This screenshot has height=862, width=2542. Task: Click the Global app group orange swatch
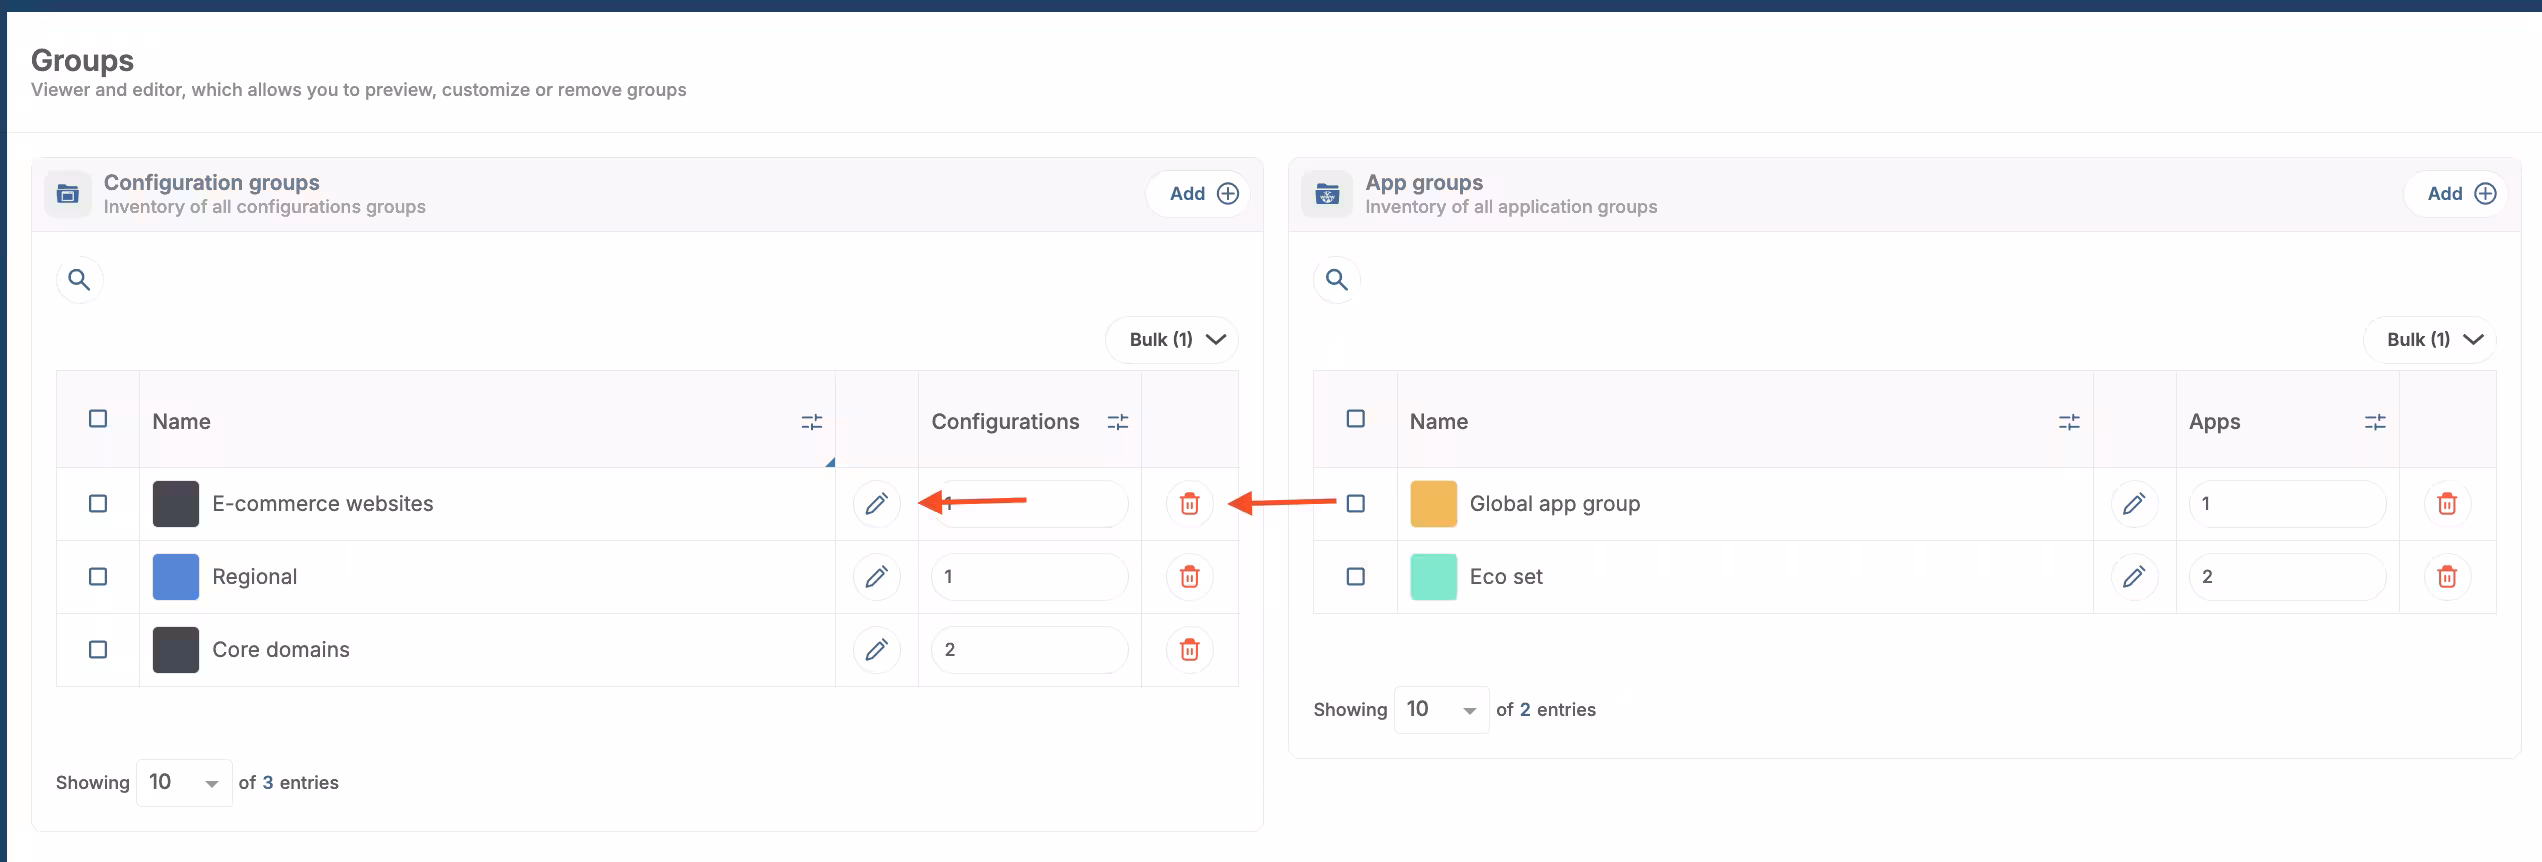click(x=1433, y=504)
